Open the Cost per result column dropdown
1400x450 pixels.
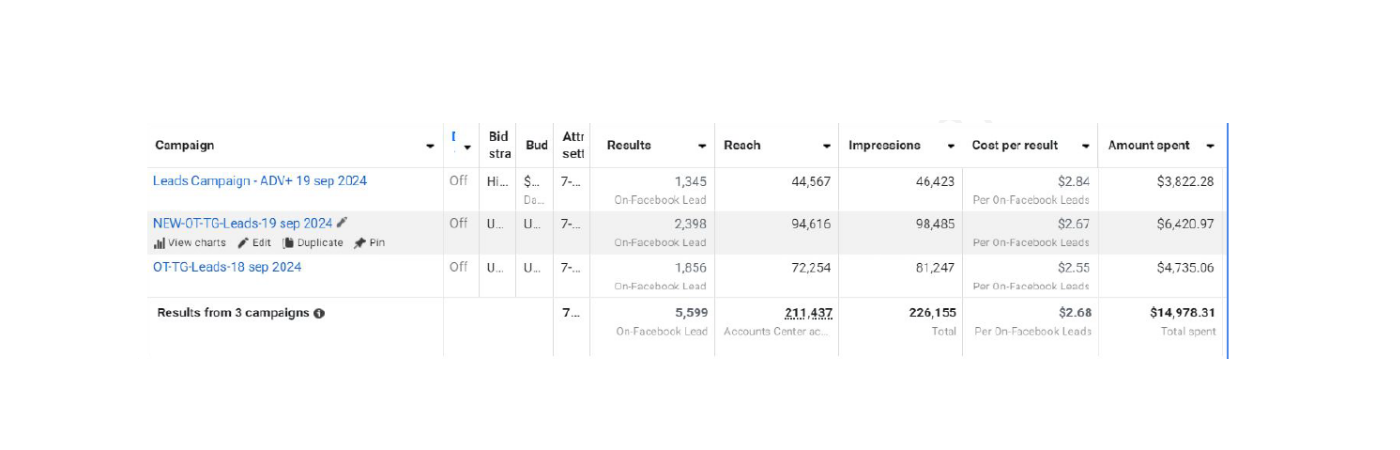tap(1085, 146)
